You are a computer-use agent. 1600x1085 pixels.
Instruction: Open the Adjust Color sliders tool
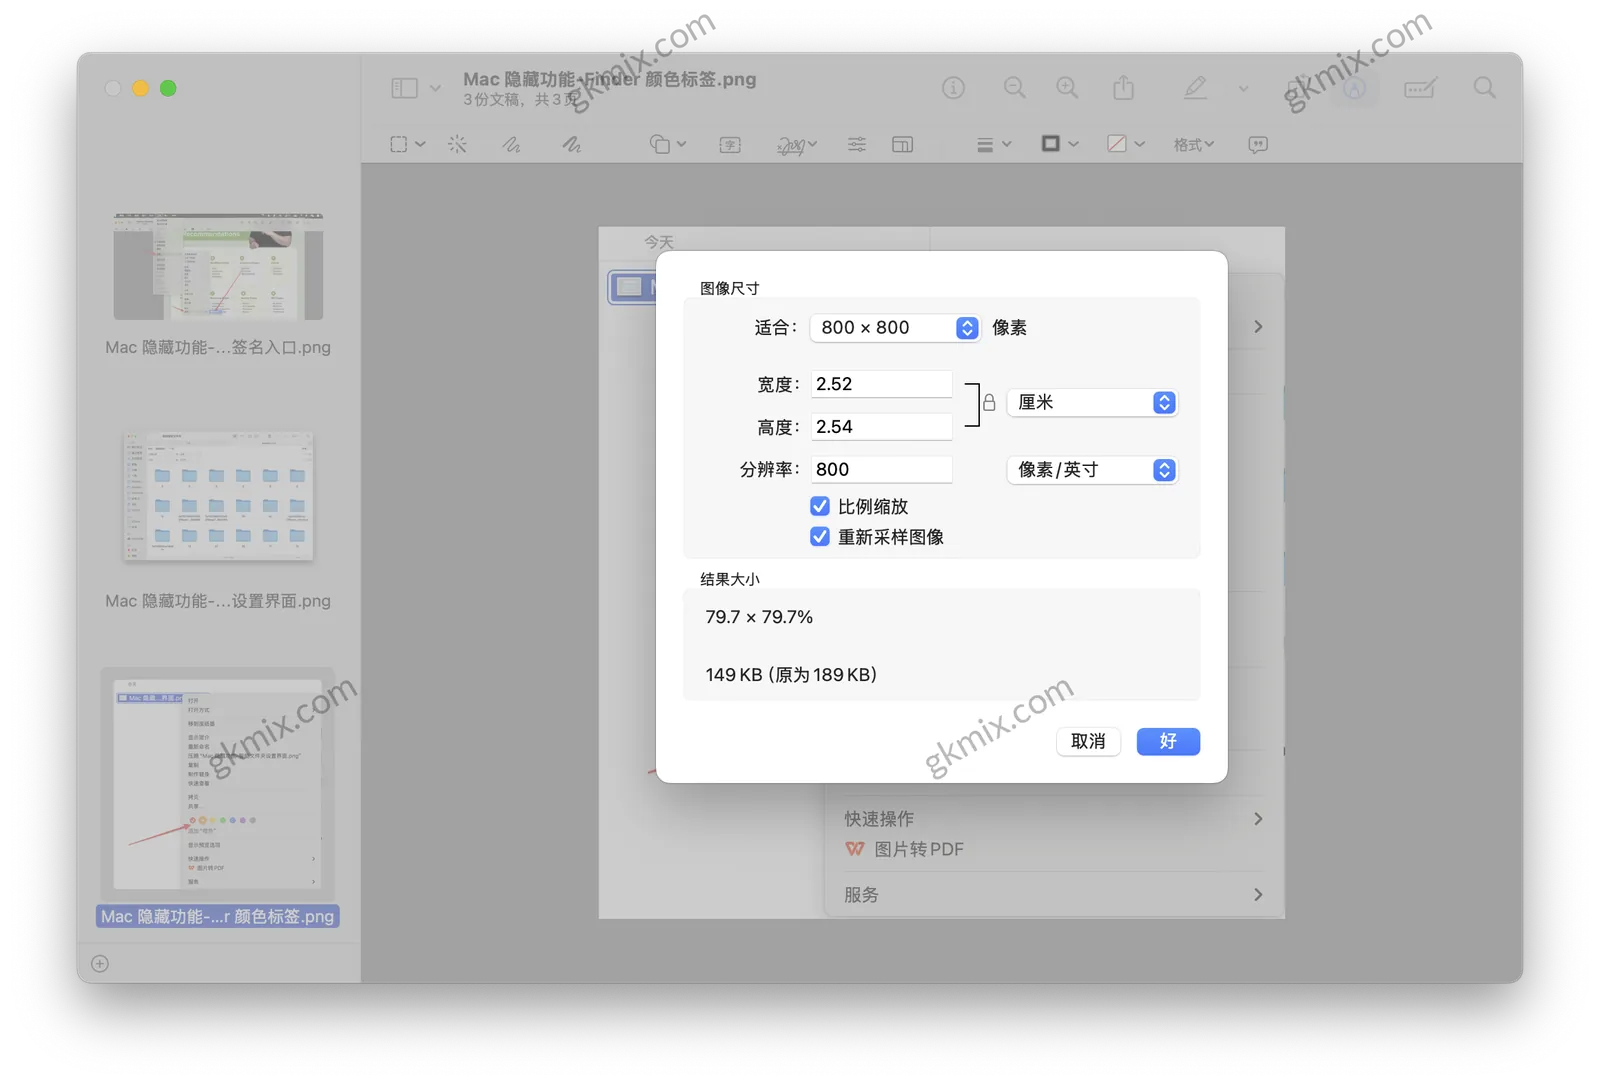[x=857, y=144]
